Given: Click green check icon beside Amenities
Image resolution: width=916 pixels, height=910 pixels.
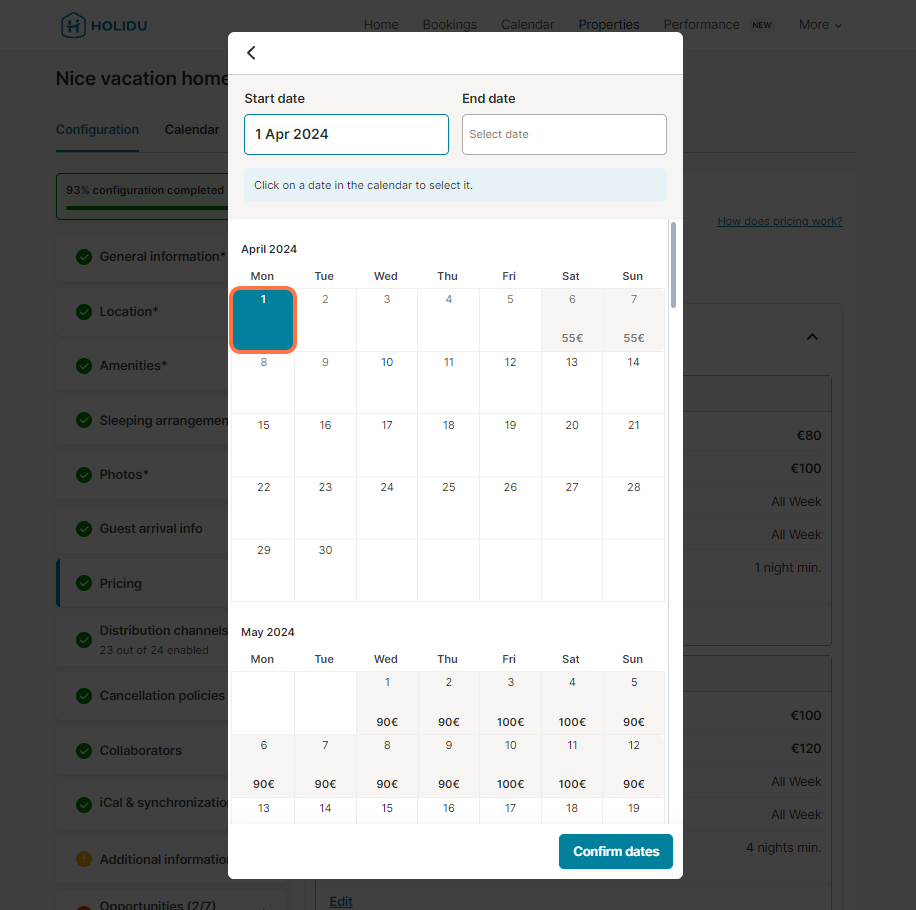Looking at the screenshot, I should (84, 366).
